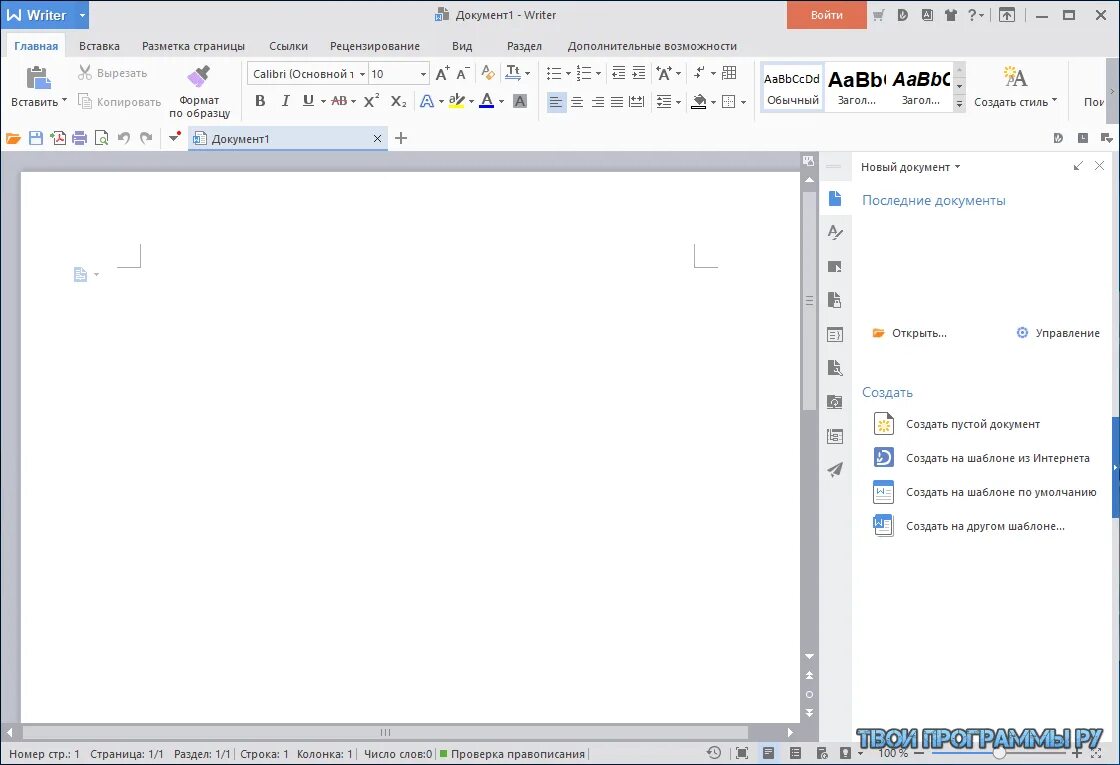This screenshot has height=765, width=1120.
Task: Open the Calibri font name dropdown
Action: point(362,74)
